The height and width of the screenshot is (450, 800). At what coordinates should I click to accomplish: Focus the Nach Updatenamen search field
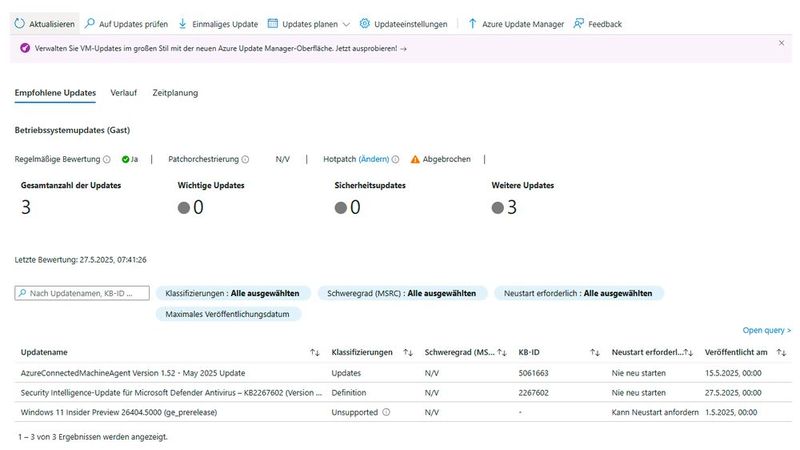[82, 293]
